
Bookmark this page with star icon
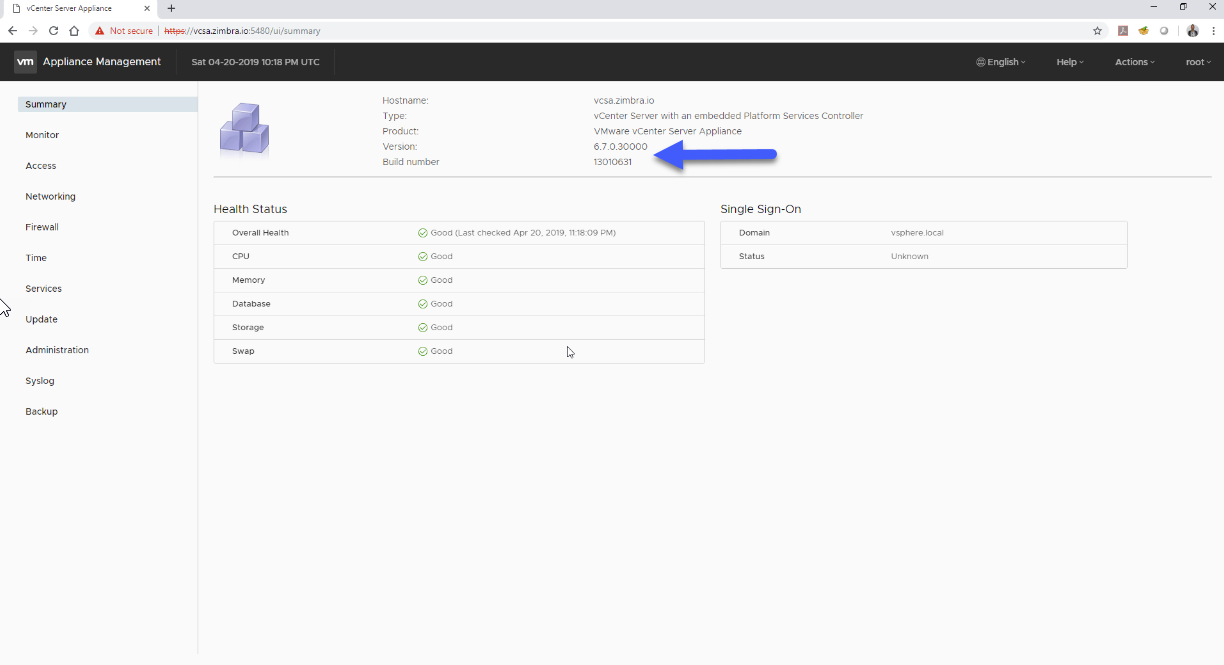coord(1097,31)
